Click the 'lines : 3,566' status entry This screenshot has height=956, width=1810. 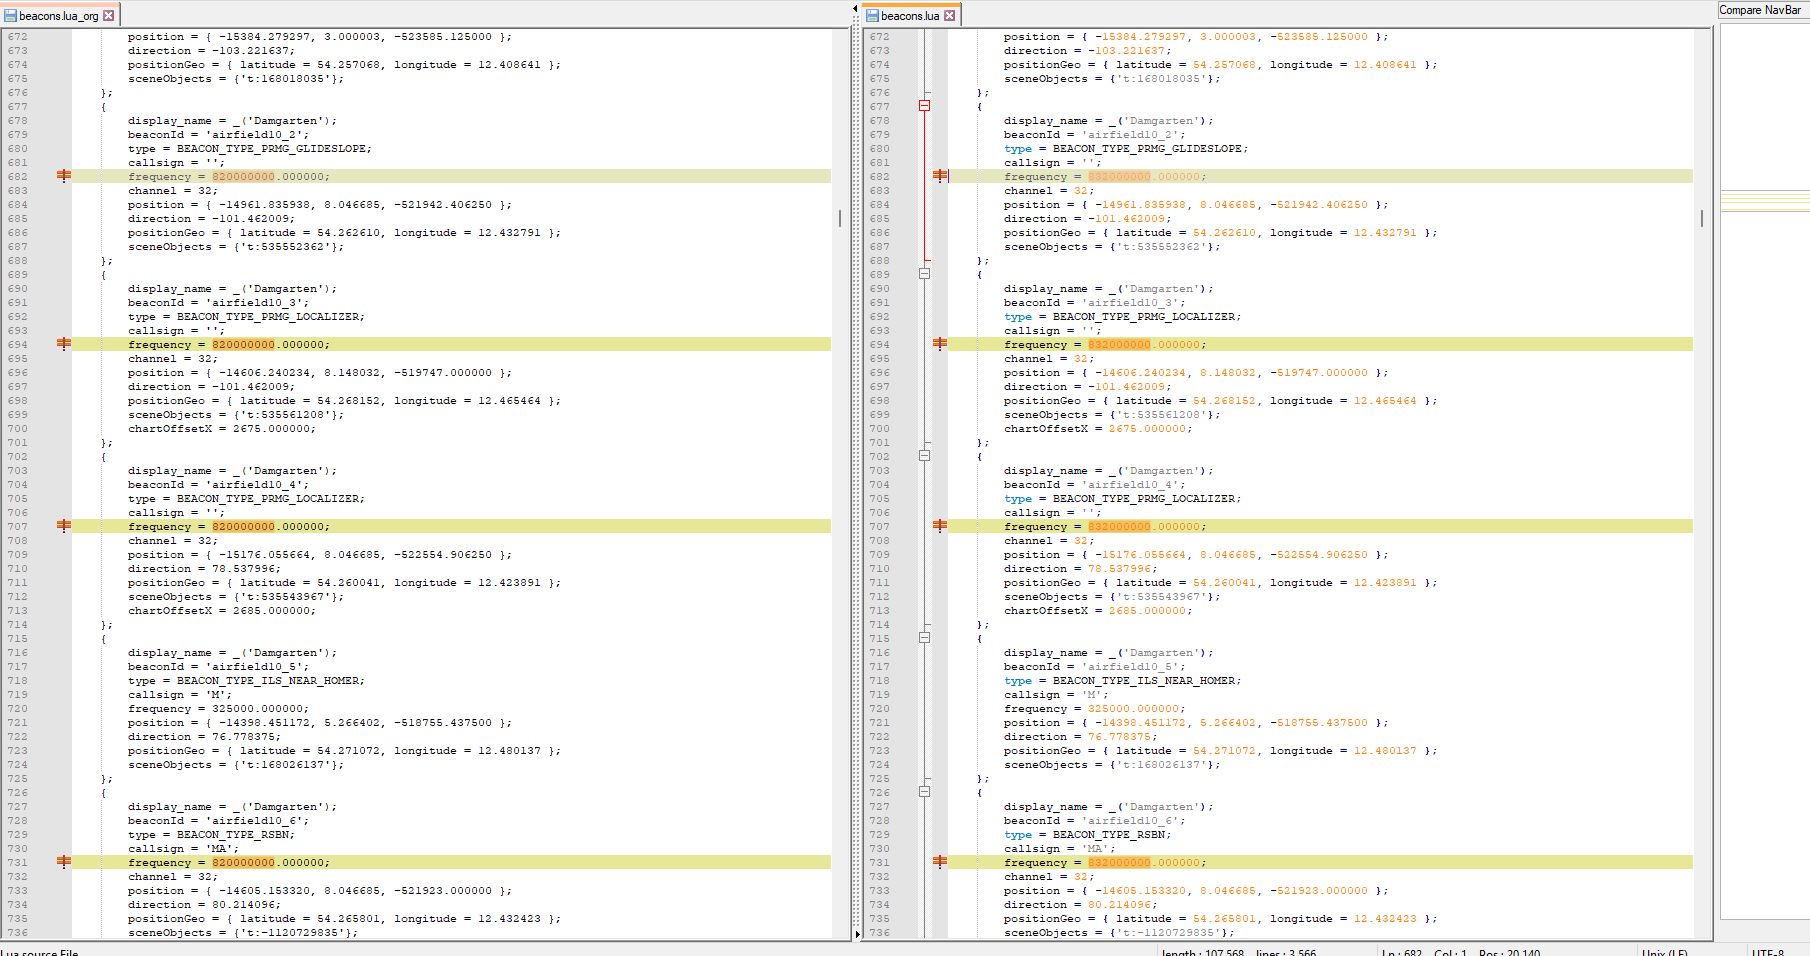tap(1286, 952)
